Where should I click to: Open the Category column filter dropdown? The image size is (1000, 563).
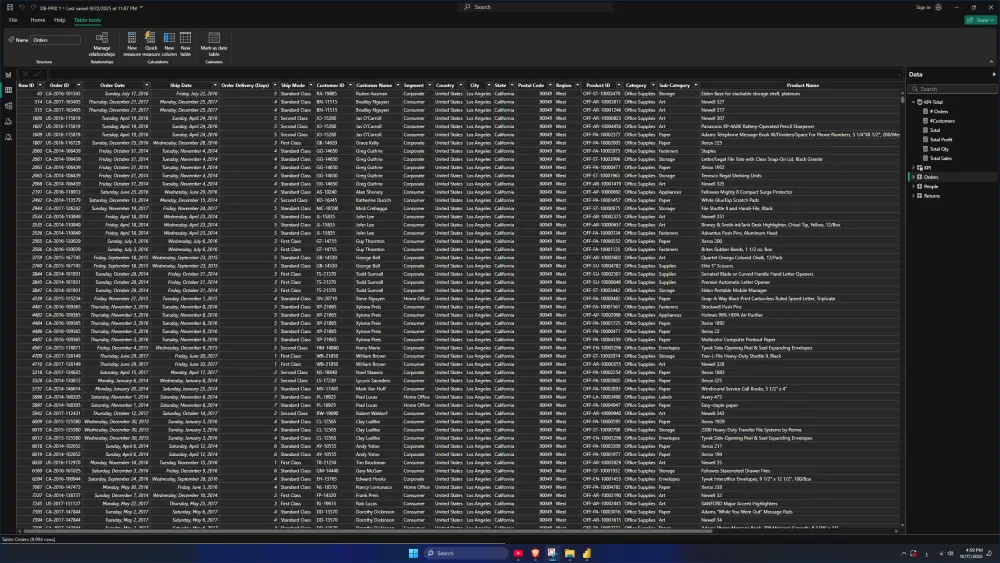pyautogui.click(x=652, y=85)
